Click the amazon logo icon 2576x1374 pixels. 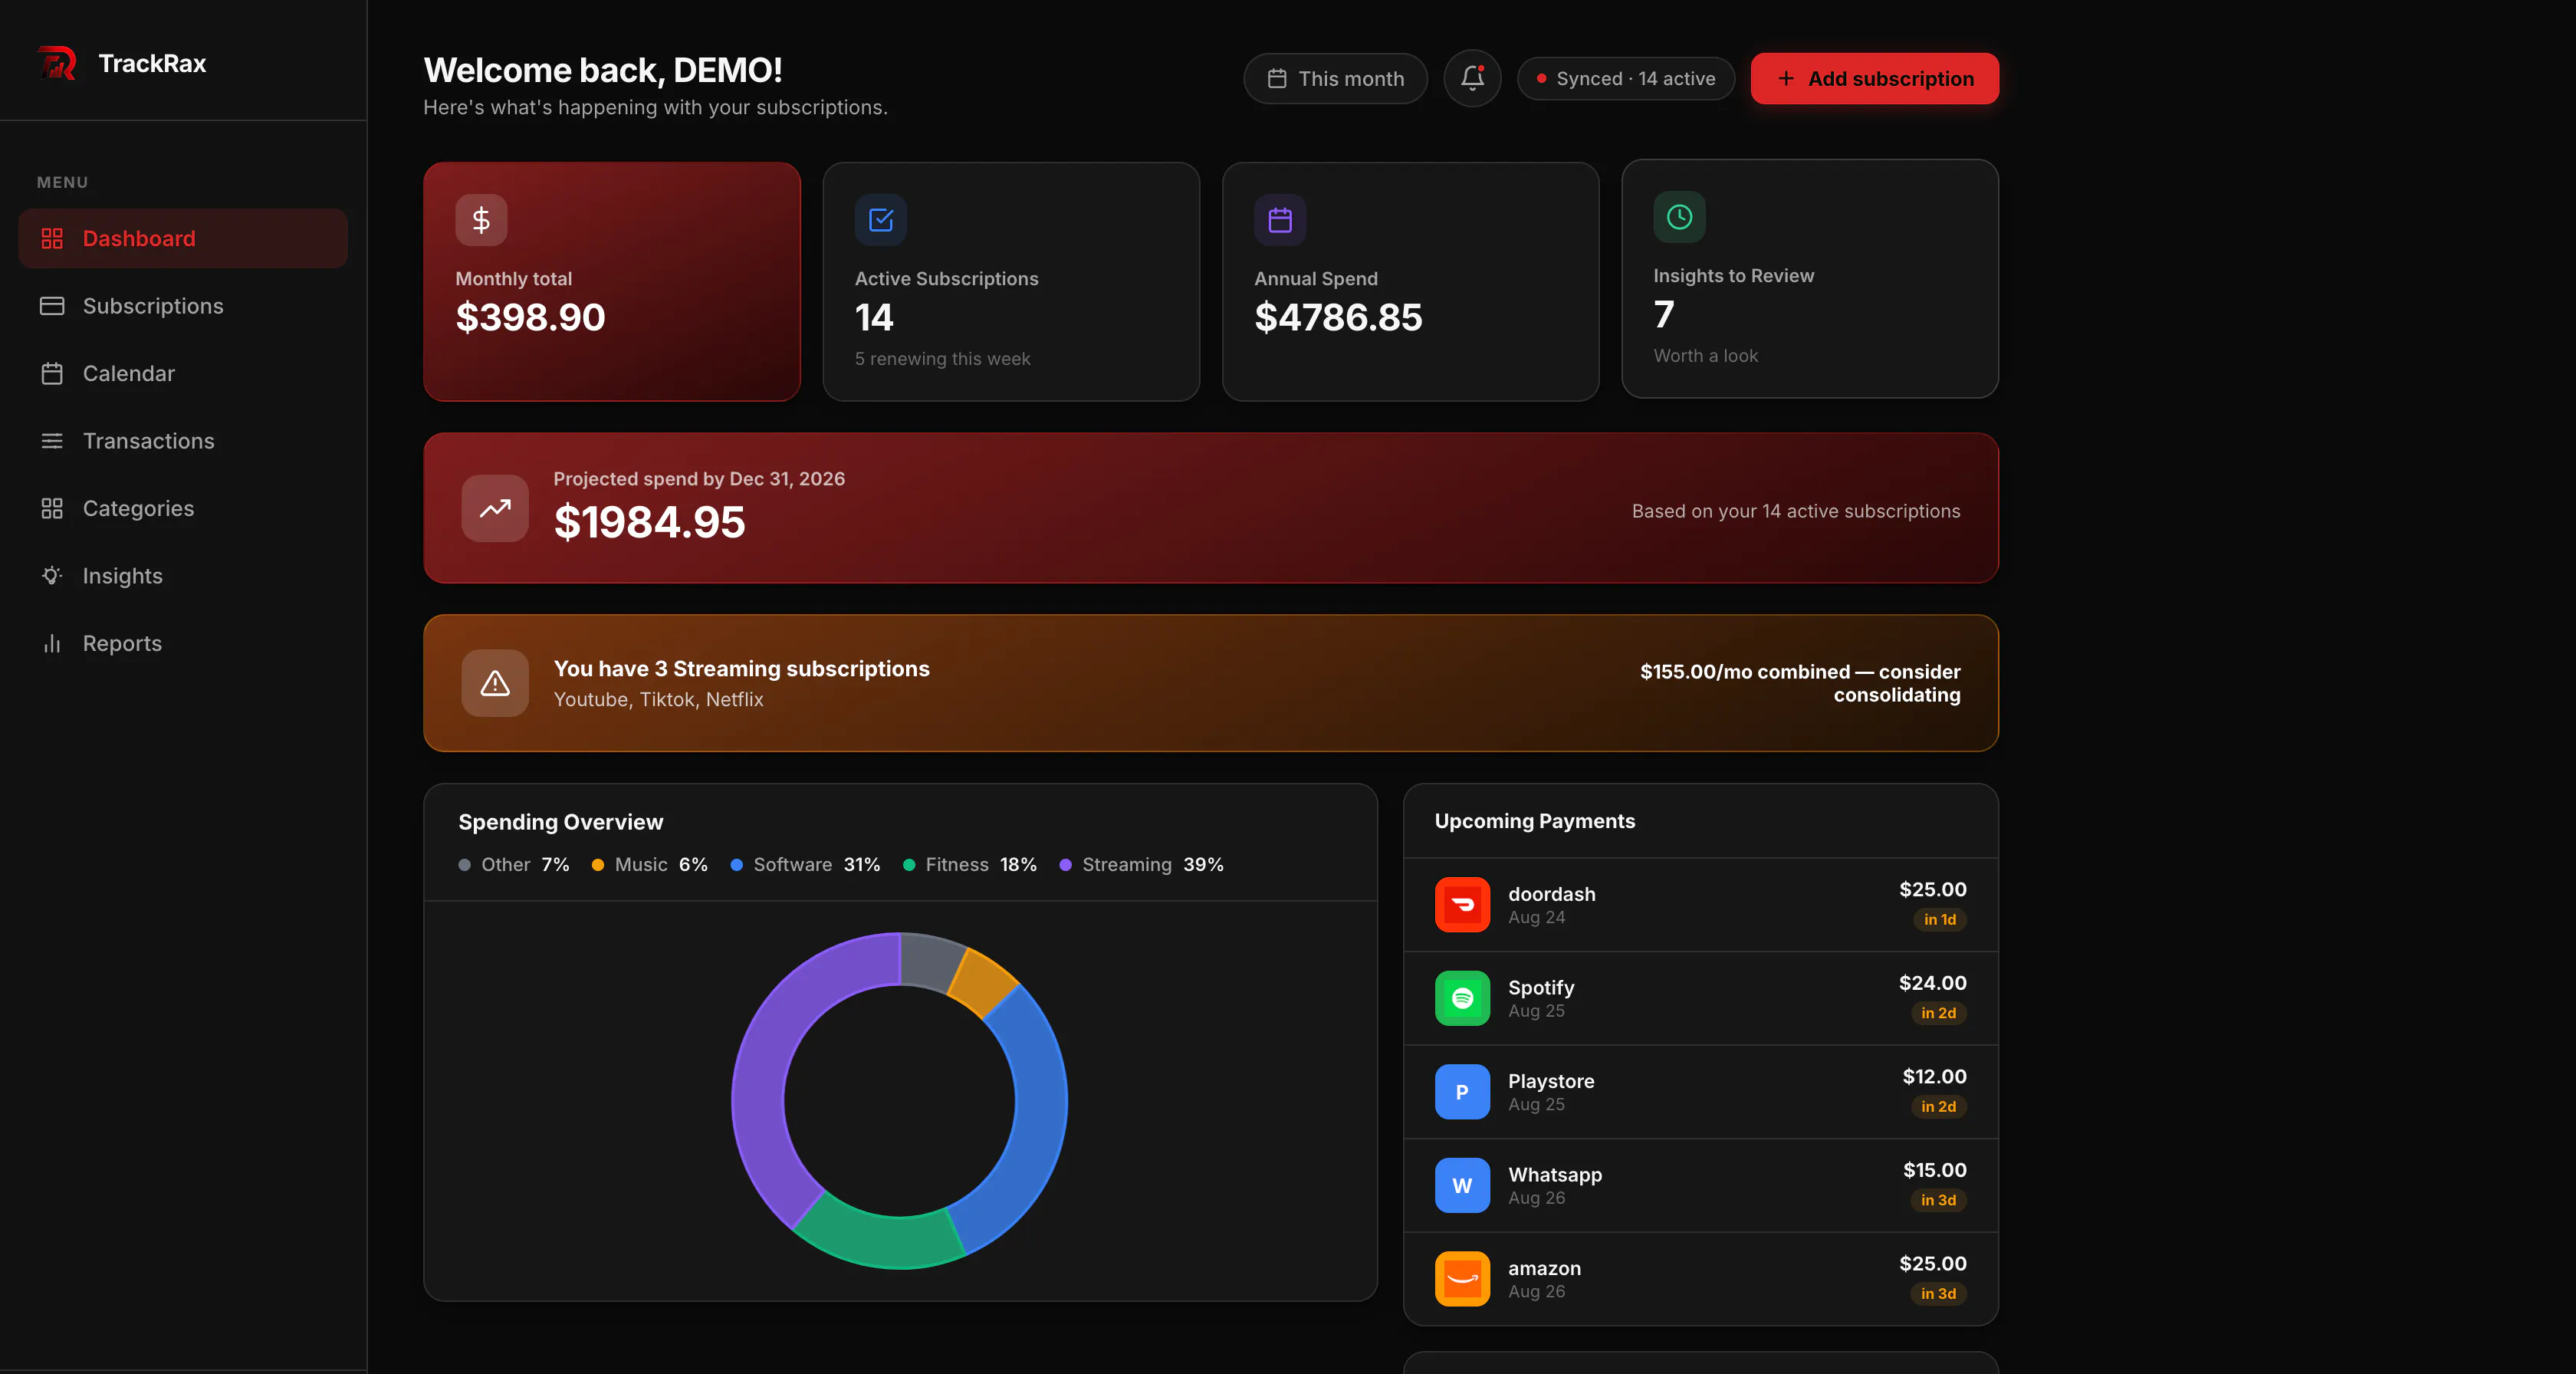[1462, 1278]
